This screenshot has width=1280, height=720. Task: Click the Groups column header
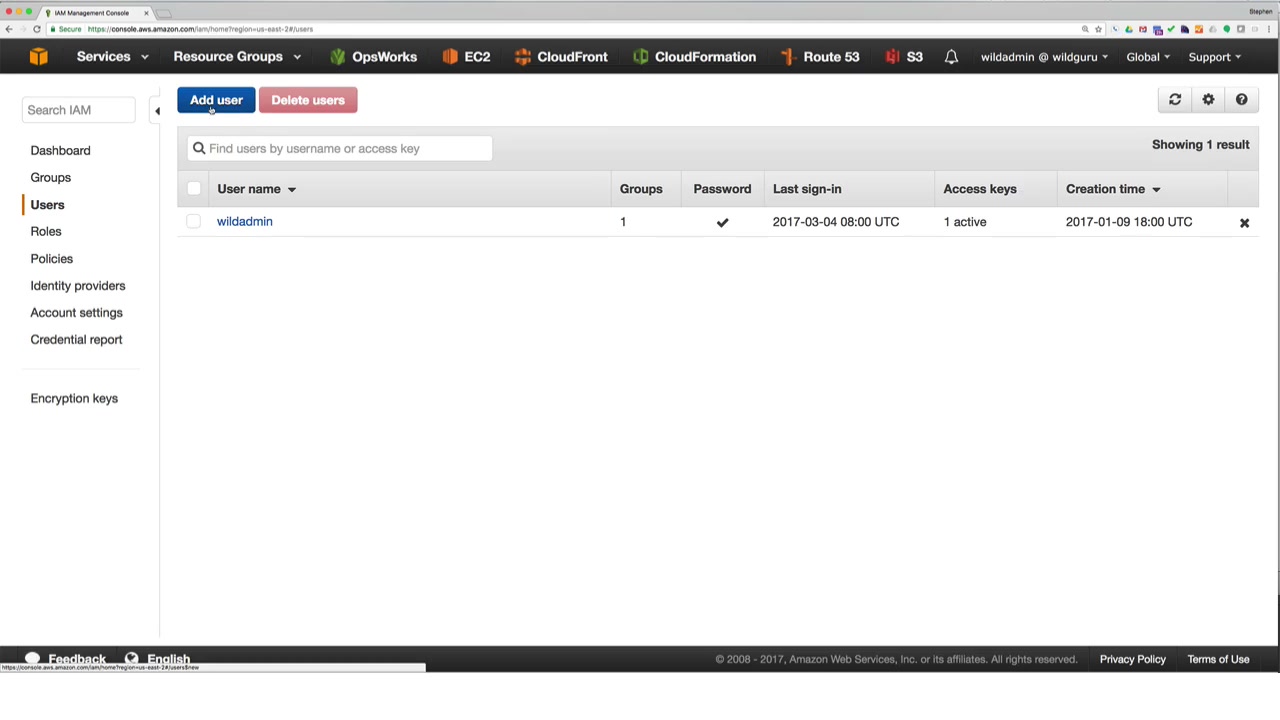(x=641, y=189)
